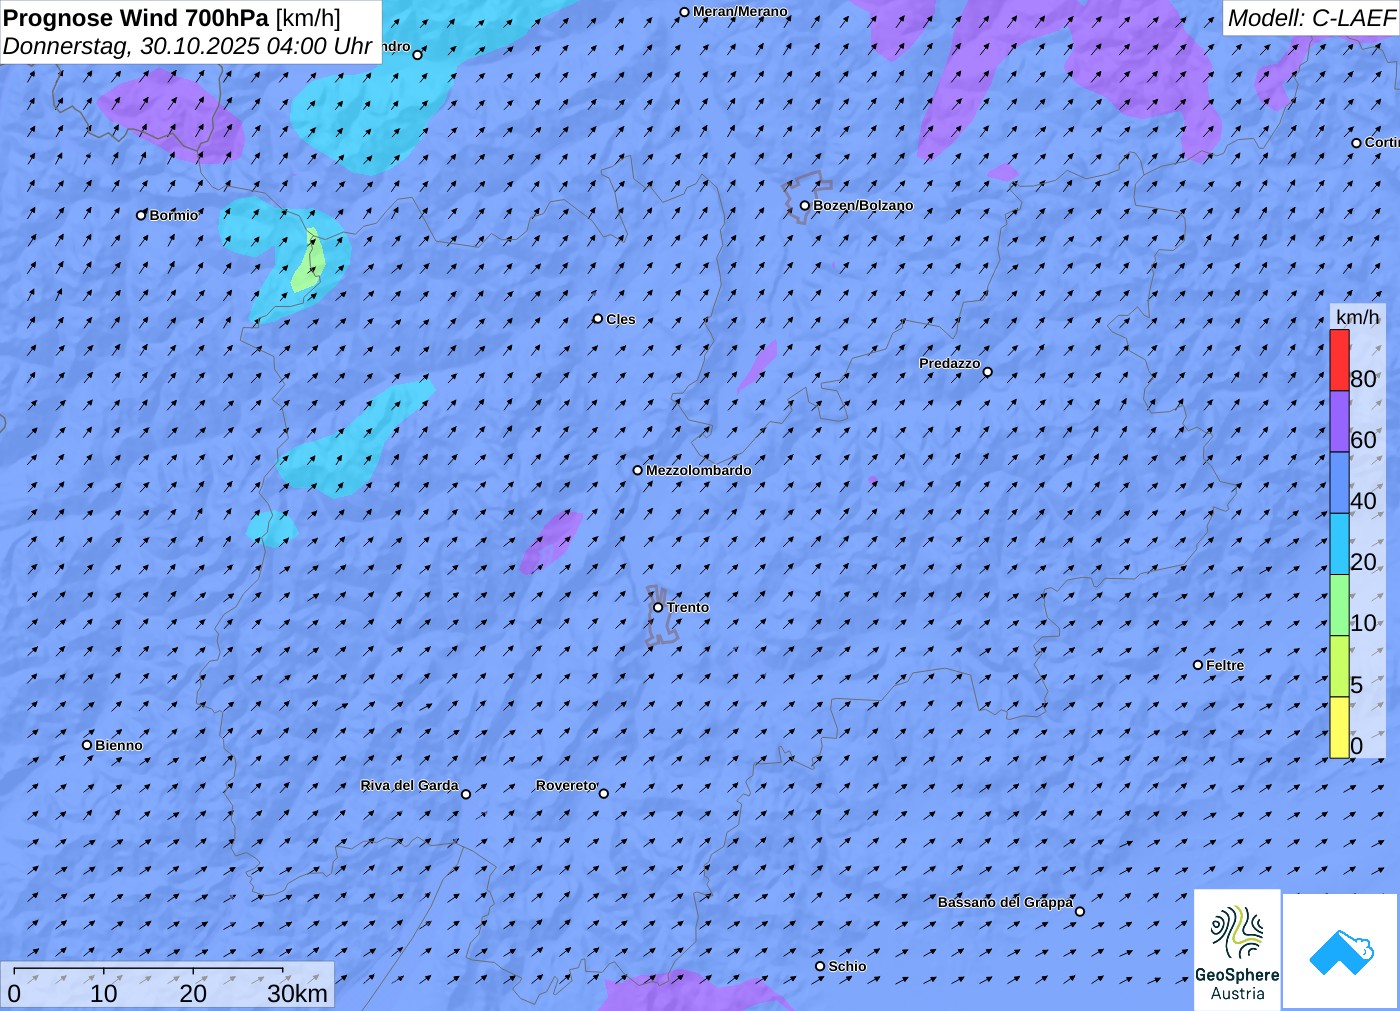Click the "30km" scale bar label
Viewport: 1400px width, 1011px height.
(297, 993)
